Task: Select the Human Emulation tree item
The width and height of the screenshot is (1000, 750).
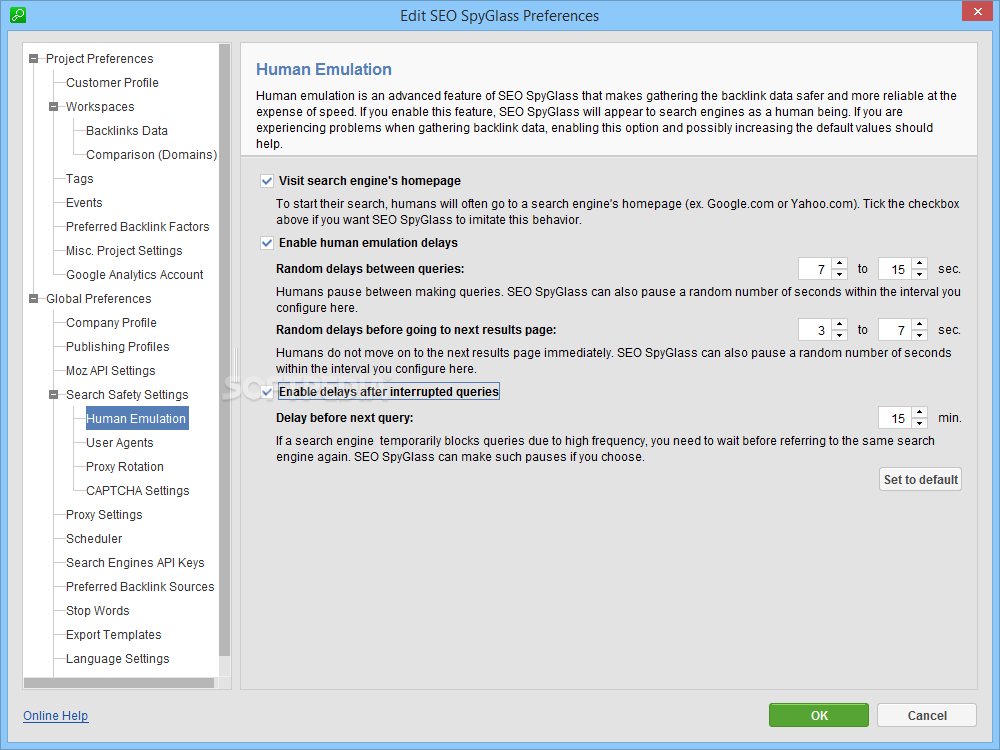Action: (x=136, y=418)
